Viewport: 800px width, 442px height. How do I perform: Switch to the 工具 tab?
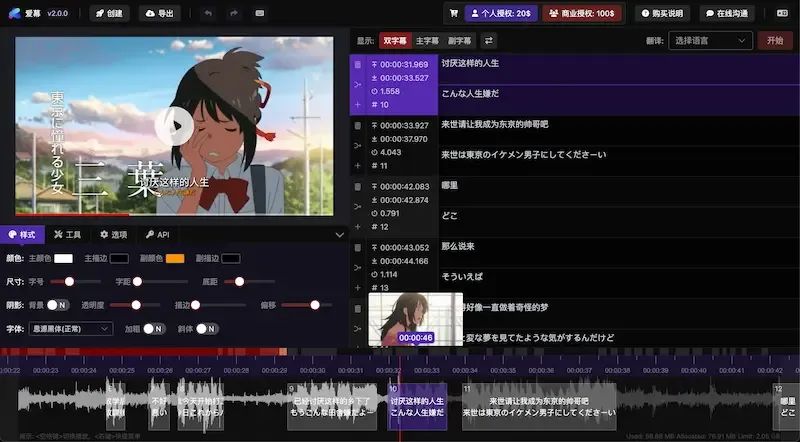point(67,235)
